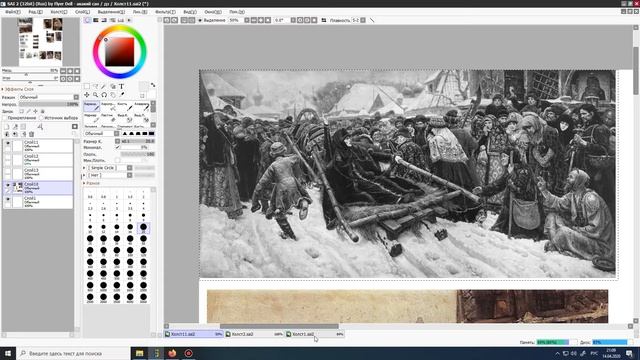Open the Simple Circle brush shape dropdown

(110, 168)
